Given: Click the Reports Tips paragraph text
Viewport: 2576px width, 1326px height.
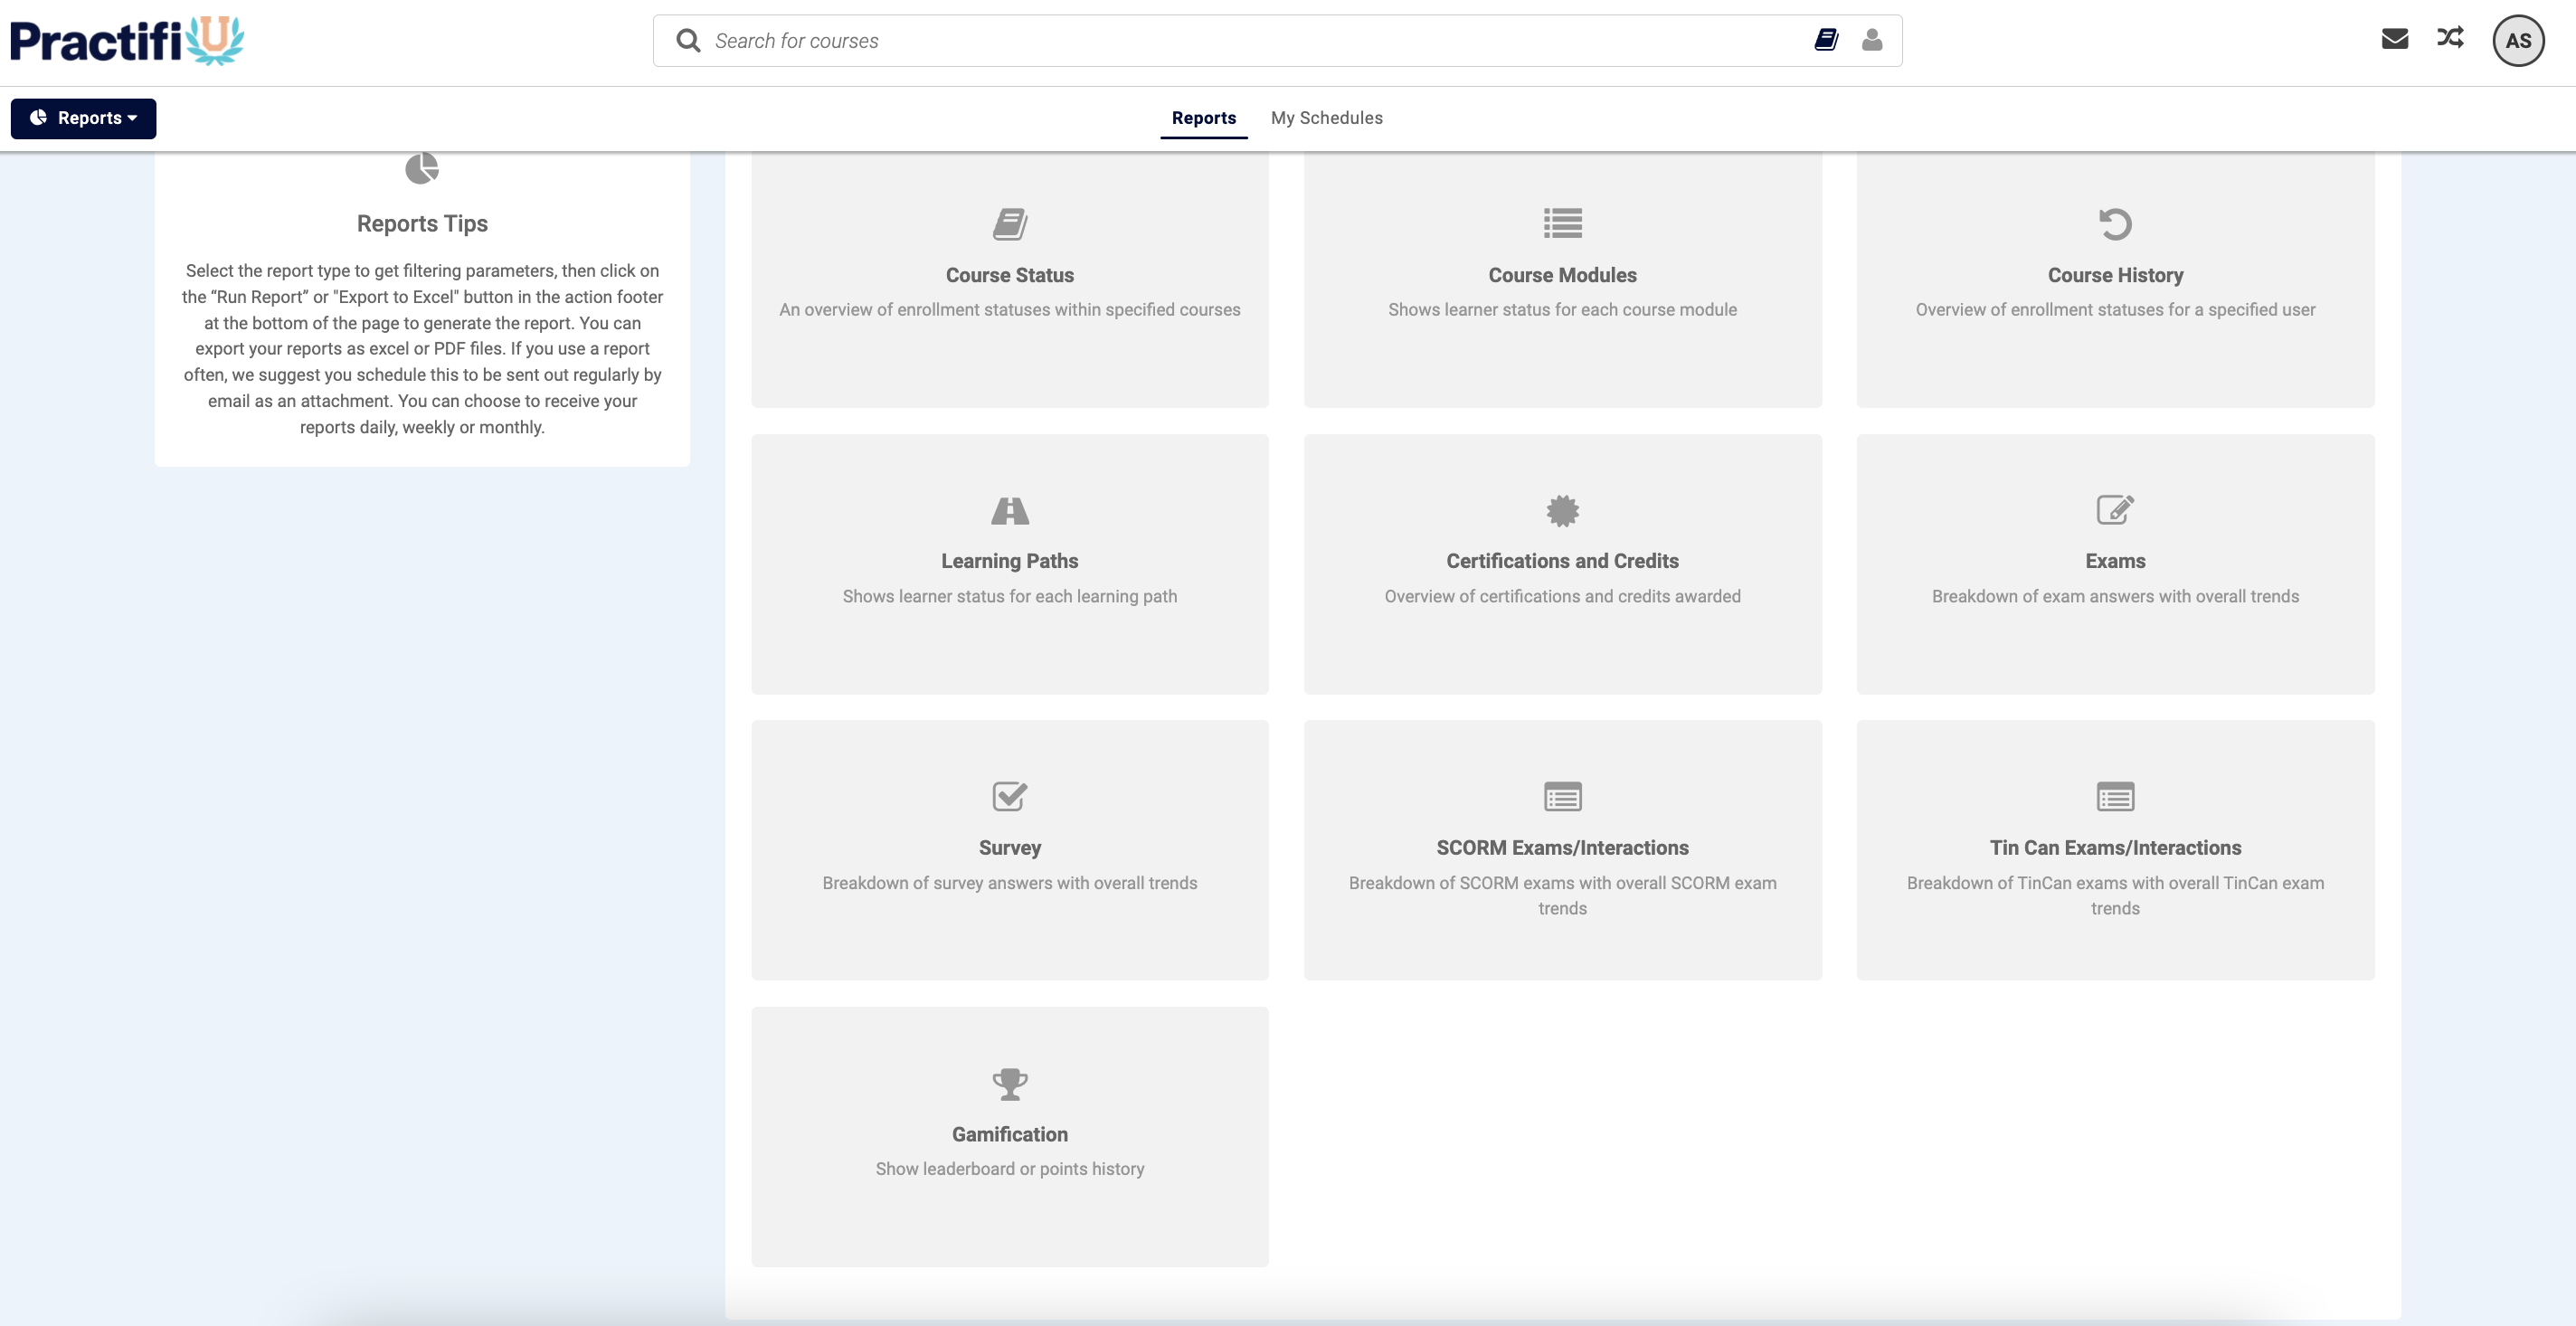Looking at the screenshot, I should click(422, 349).
